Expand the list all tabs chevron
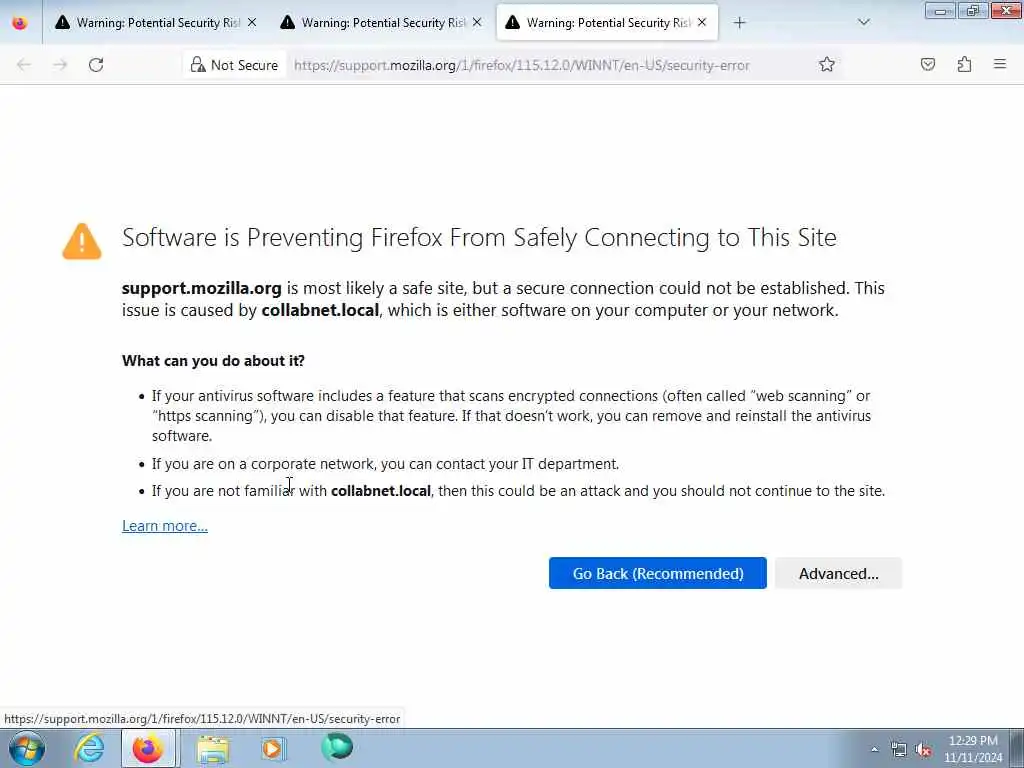The width and height of the screenshot is (1024, 768). (863, 23)
